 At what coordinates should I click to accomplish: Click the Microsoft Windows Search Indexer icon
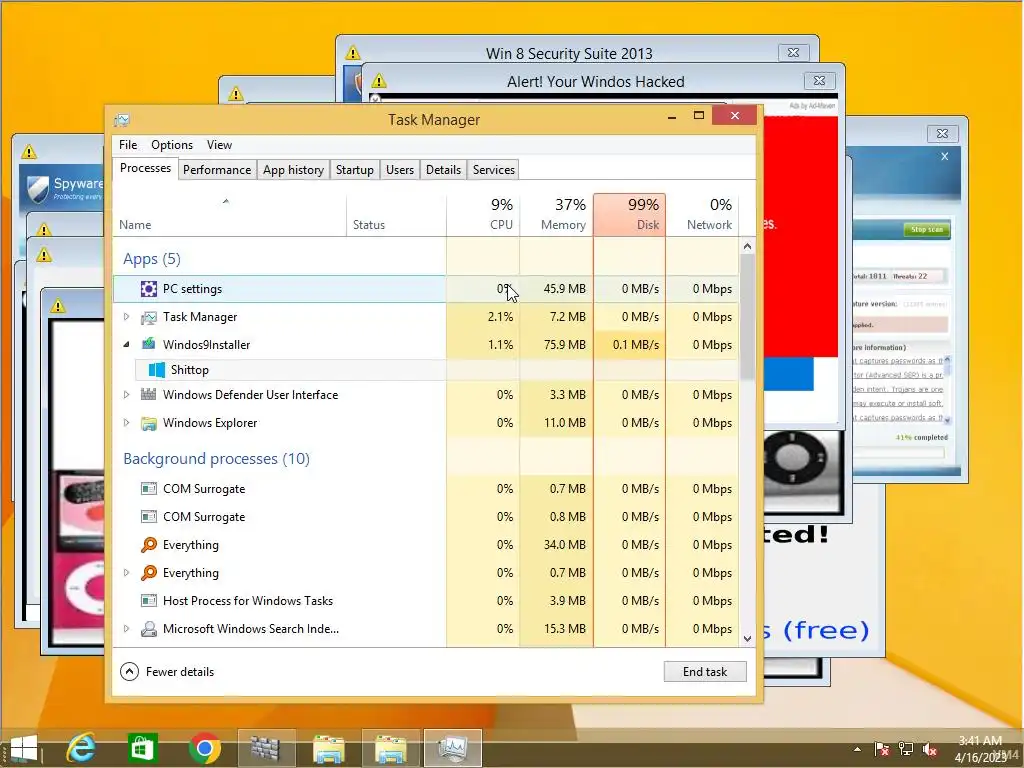point(149,629)
